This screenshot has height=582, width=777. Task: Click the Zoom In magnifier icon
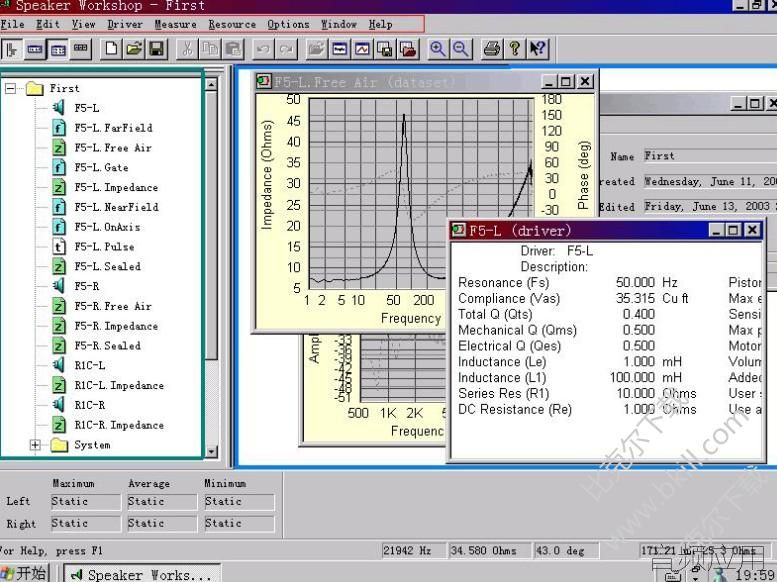[438, 49]
